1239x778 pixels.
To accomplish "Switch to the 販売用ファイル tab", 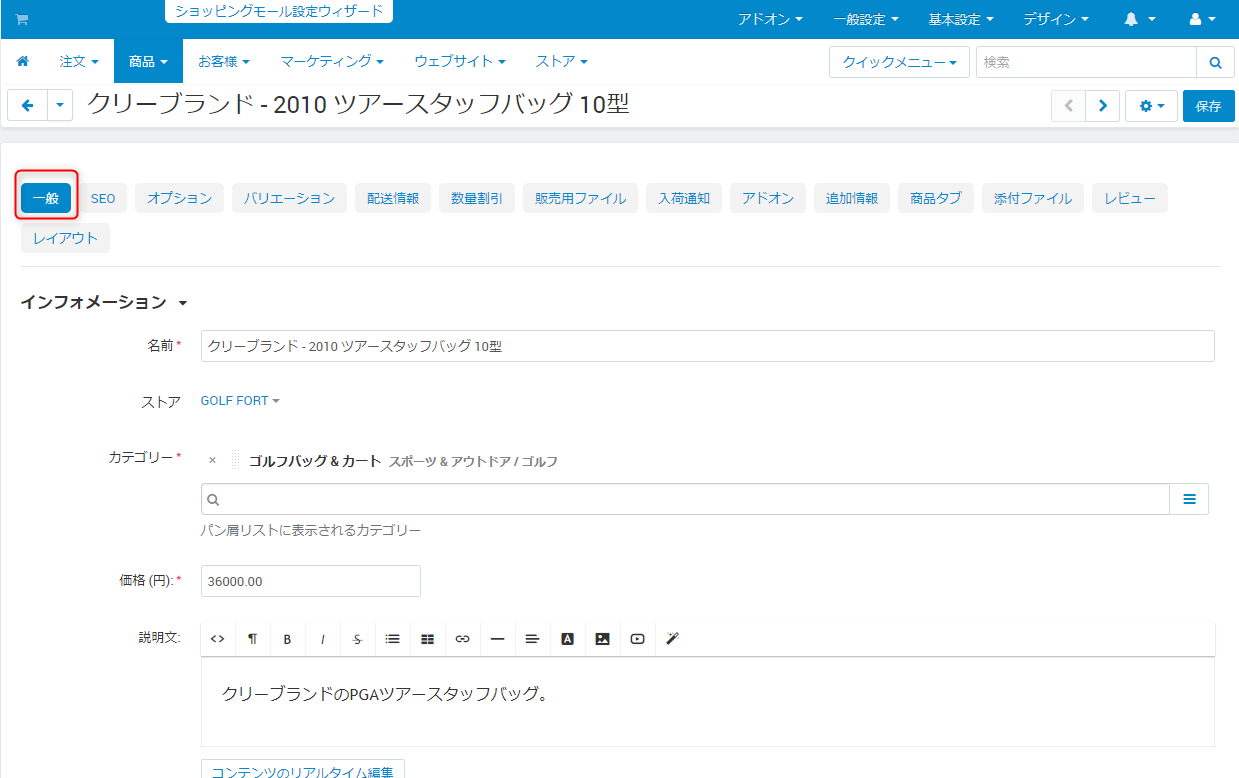I will (x=580, y=198).
